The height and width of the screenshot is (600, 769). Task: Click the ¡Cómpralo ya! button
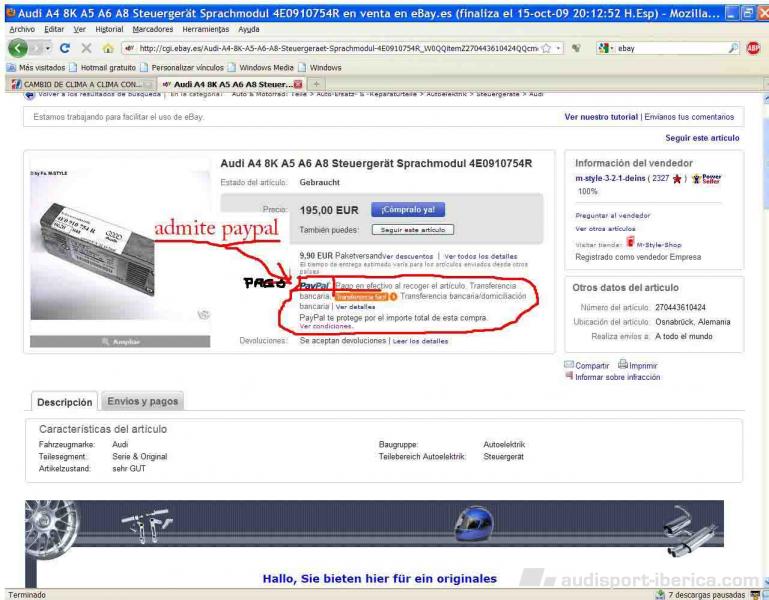tap(408, 209)
